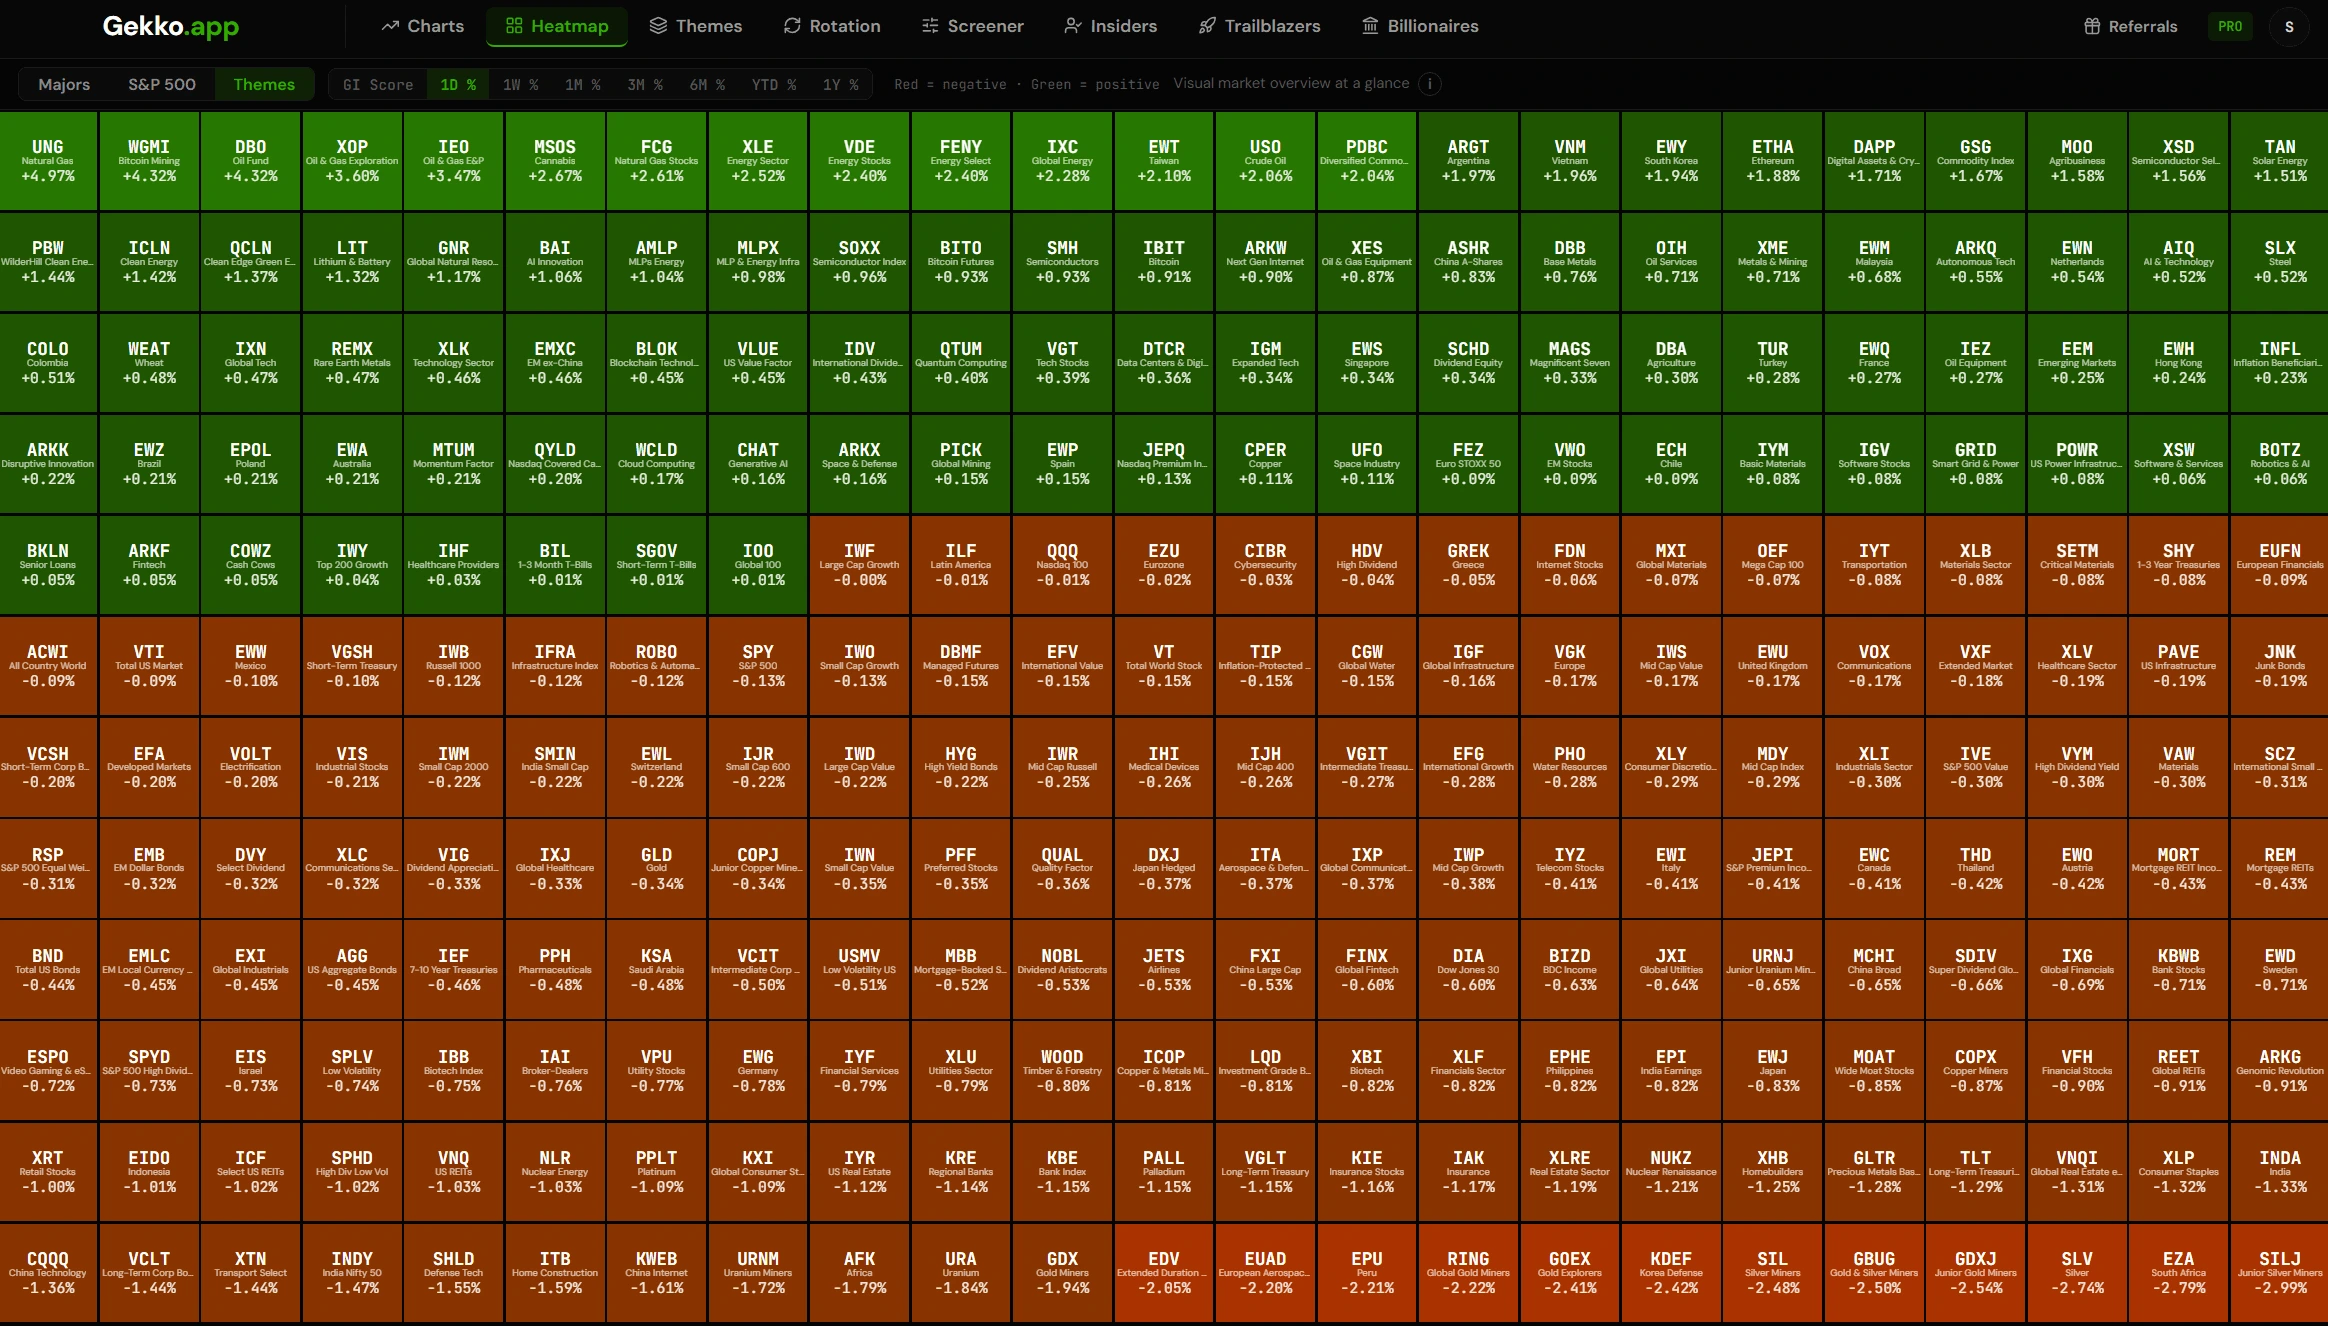Click the Gekko.app logo
2328x1326 pixels.
[x=170, y=26]
